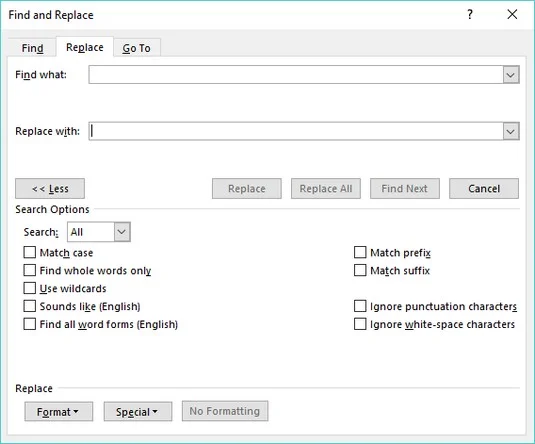Click into the Find what text field

pos(296,75)
